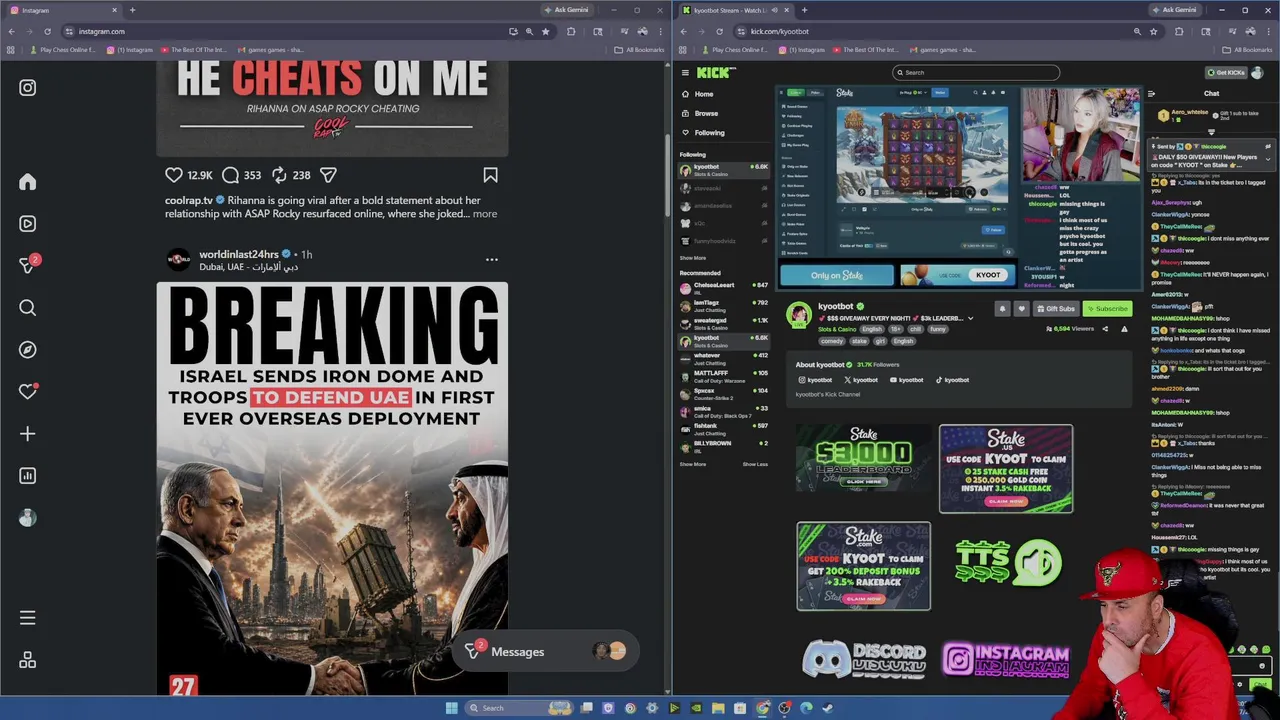Open Instagram notifications heart icon
This screenshot has width=1280, height=720.
point(27,392)
